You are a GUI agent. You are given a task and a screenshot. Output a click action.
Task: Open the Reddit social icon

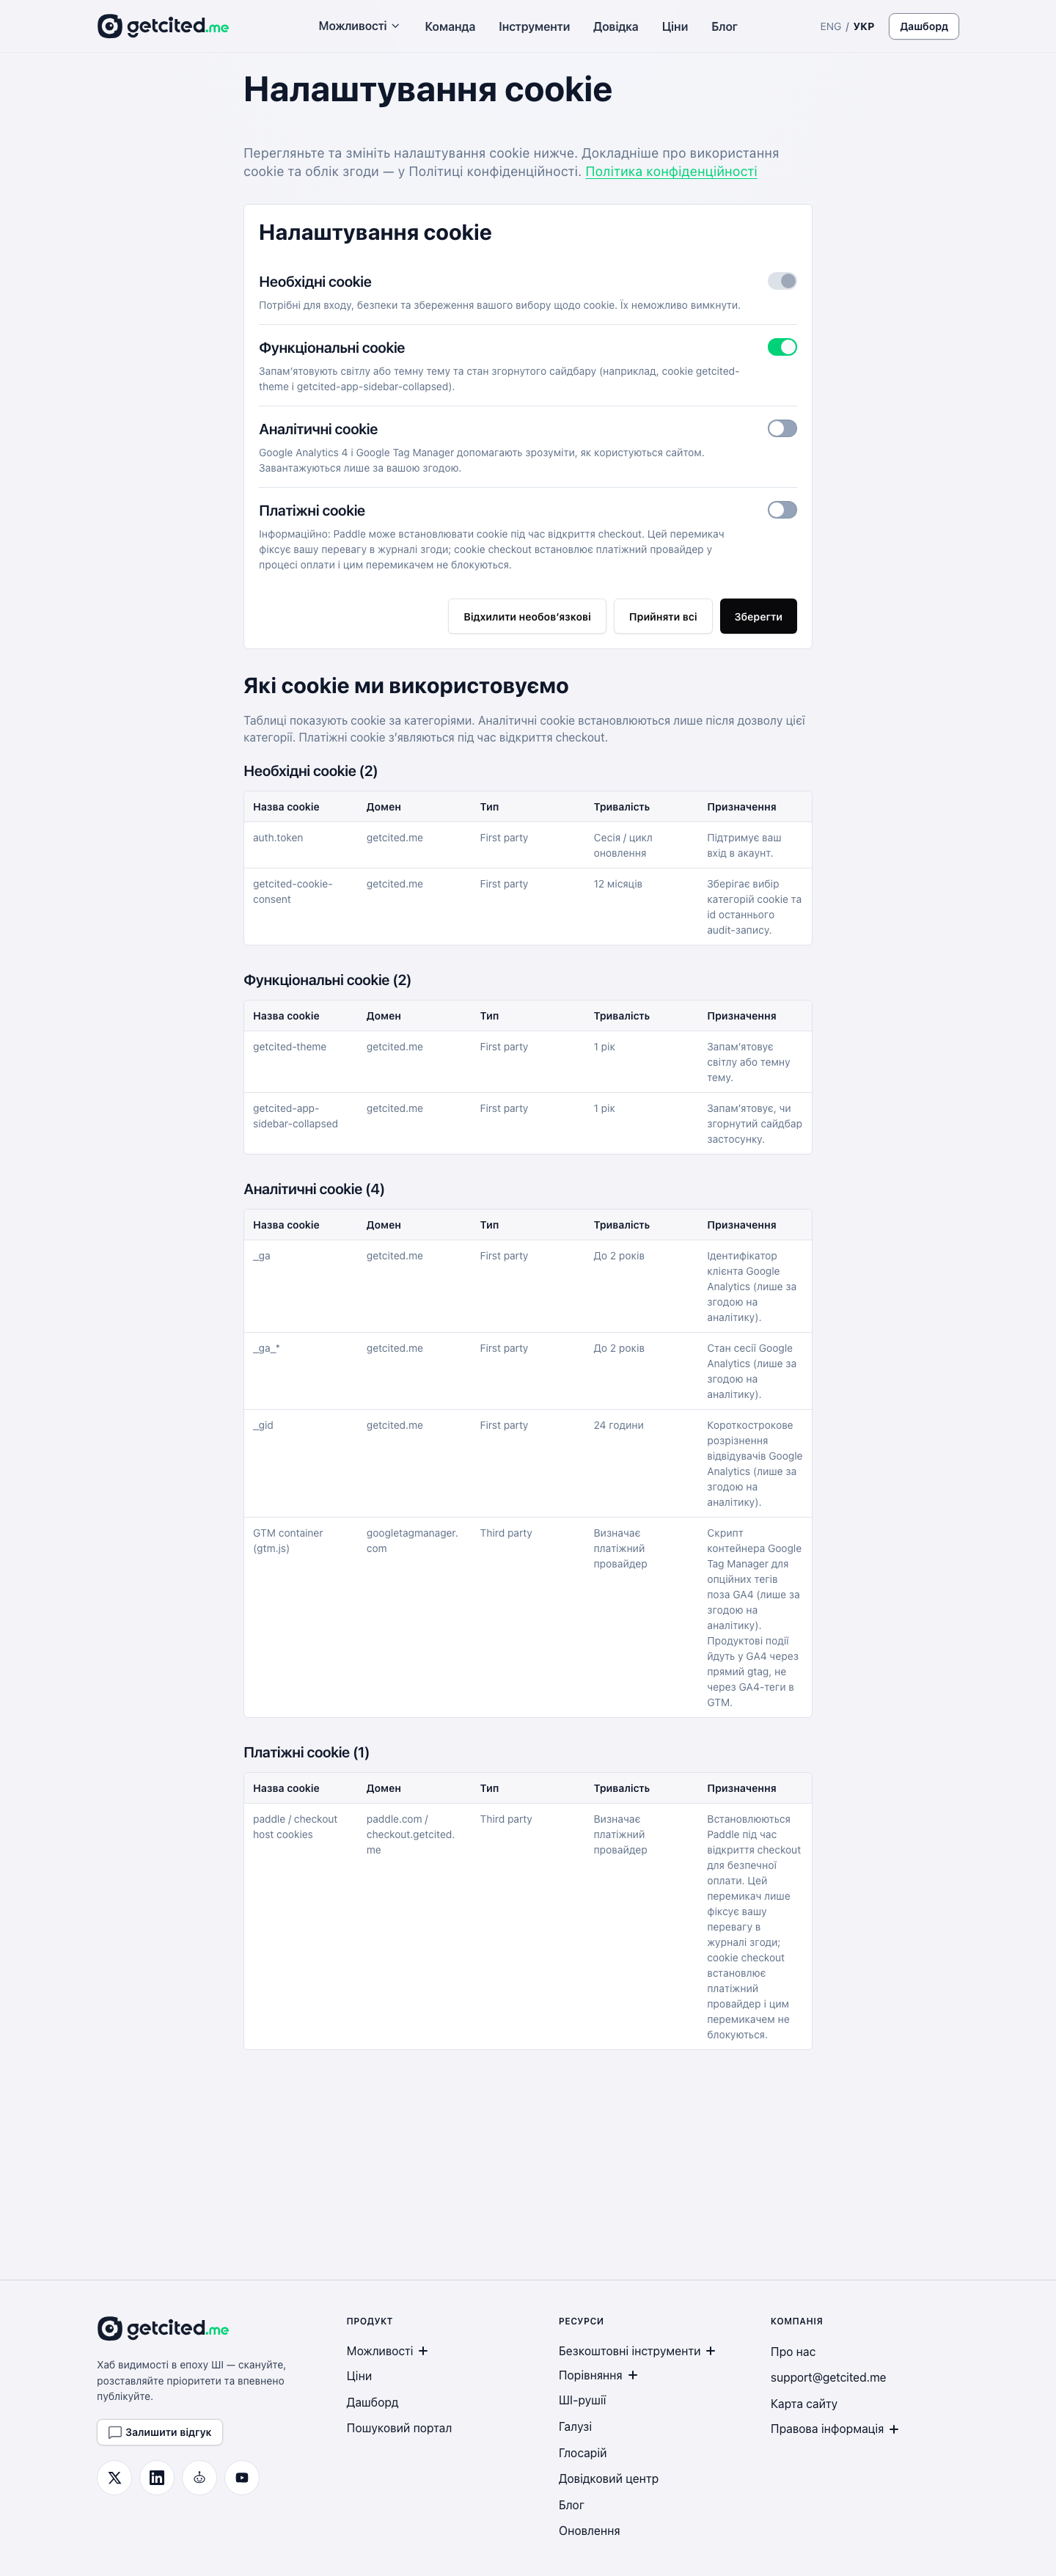[199, 2477]
